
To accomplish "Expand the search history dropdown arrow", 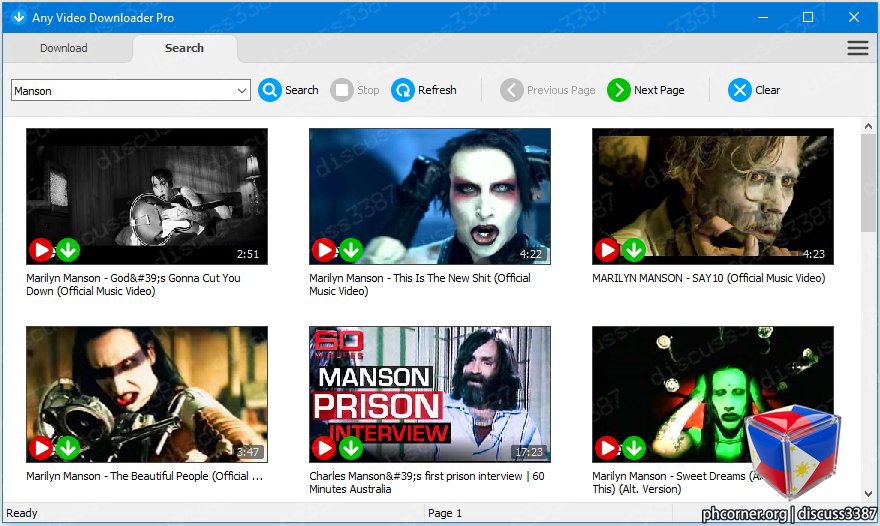I will click(242, 90).
